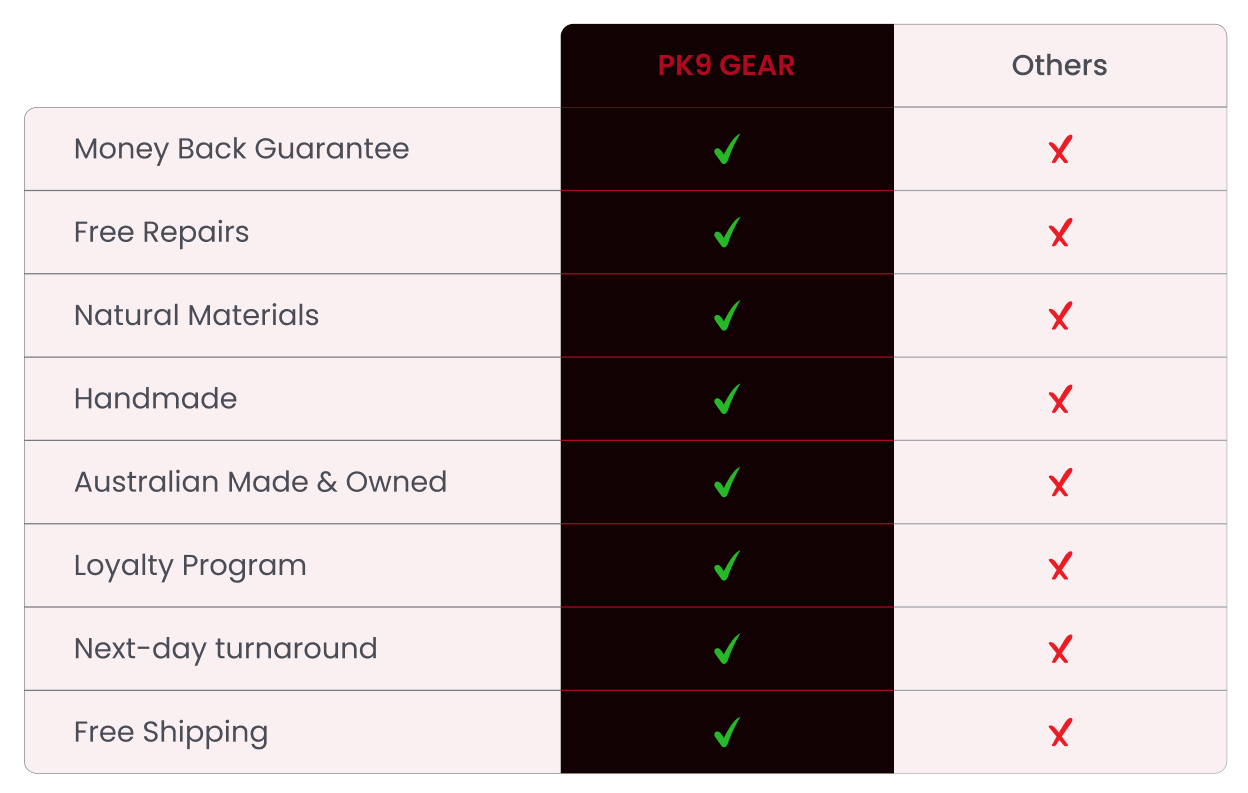Click red cross in Free Shipping row

tap(1060, 733)
